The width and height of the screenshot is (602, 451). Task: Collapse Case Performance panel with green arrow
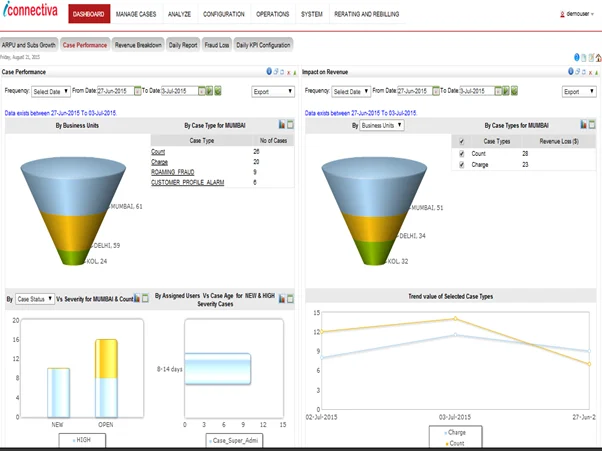[295, 72]
